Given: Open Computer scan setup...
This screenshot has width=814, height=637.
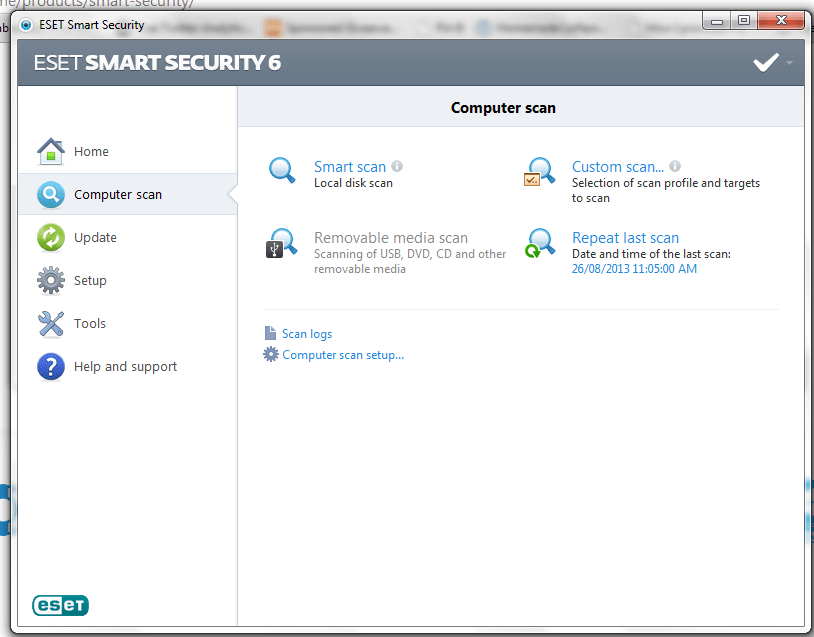Looking at the screenshot, I should [343, 355].
